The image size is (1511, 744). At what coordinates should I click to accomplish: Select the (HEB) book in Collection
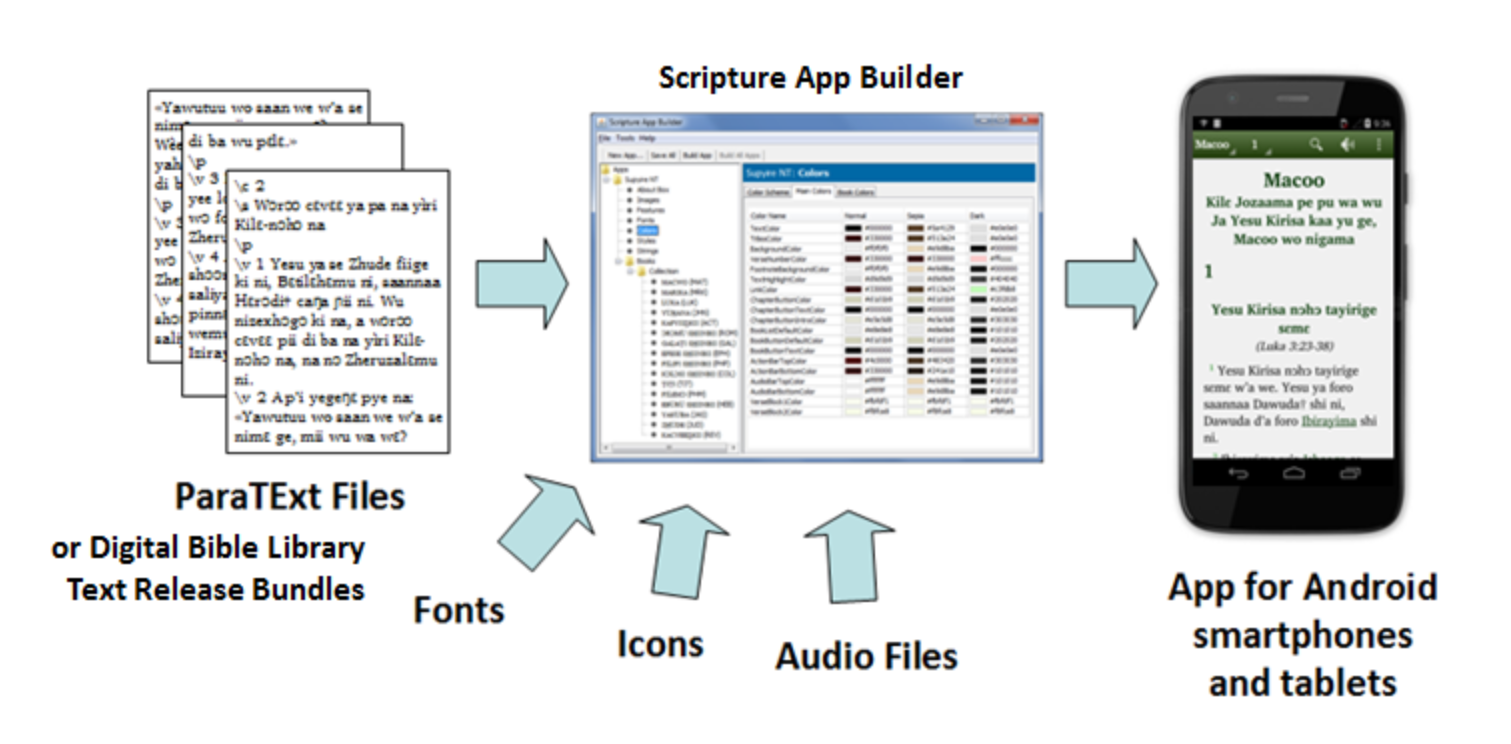pyautogui.click(x=697, y=404)
